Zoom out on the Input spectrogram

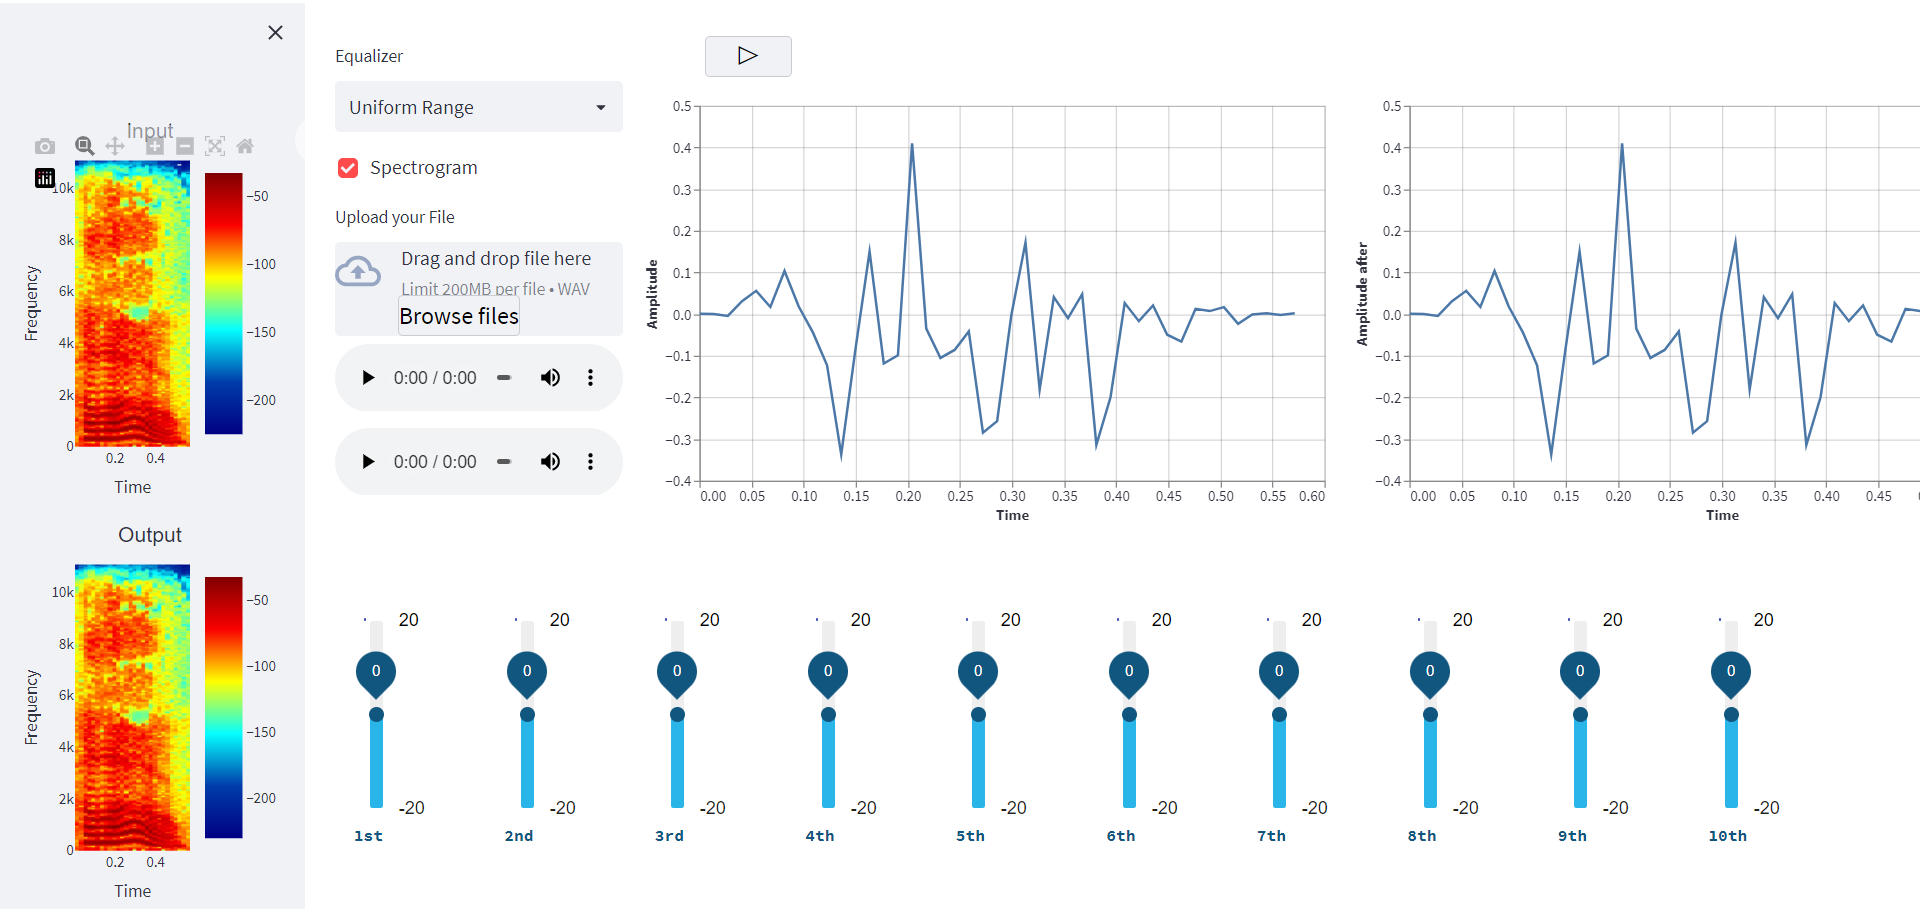coord(185,146)
